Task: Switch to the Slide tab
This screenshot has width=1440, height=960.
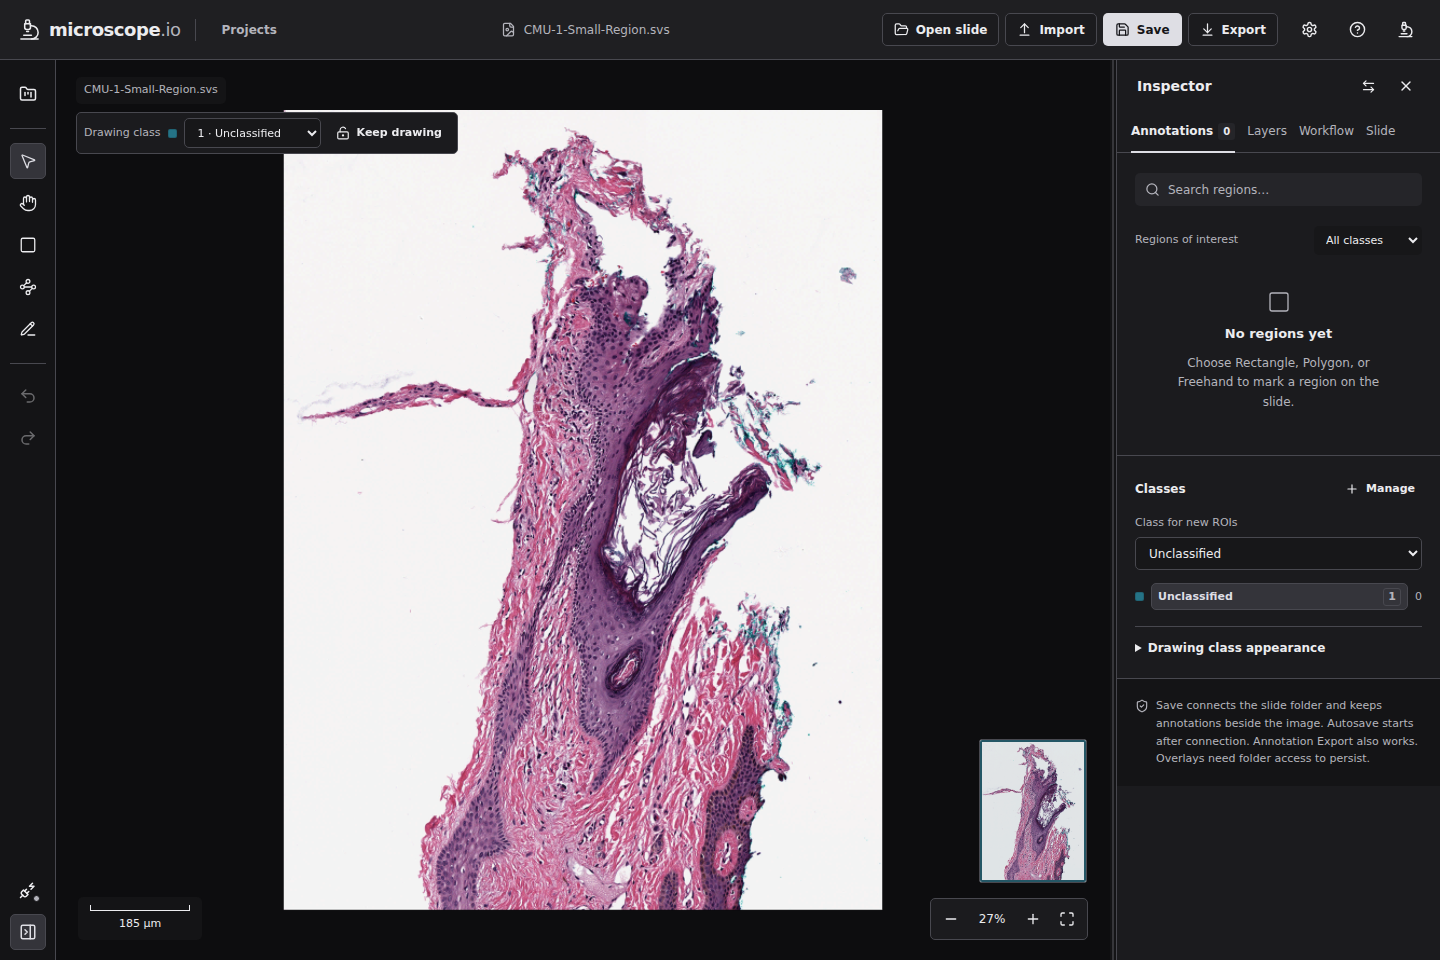Action: [x=1380, y=131]
